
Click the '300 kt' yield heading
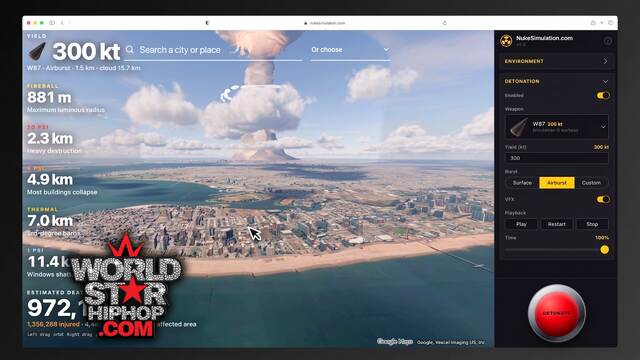point(86,51)
